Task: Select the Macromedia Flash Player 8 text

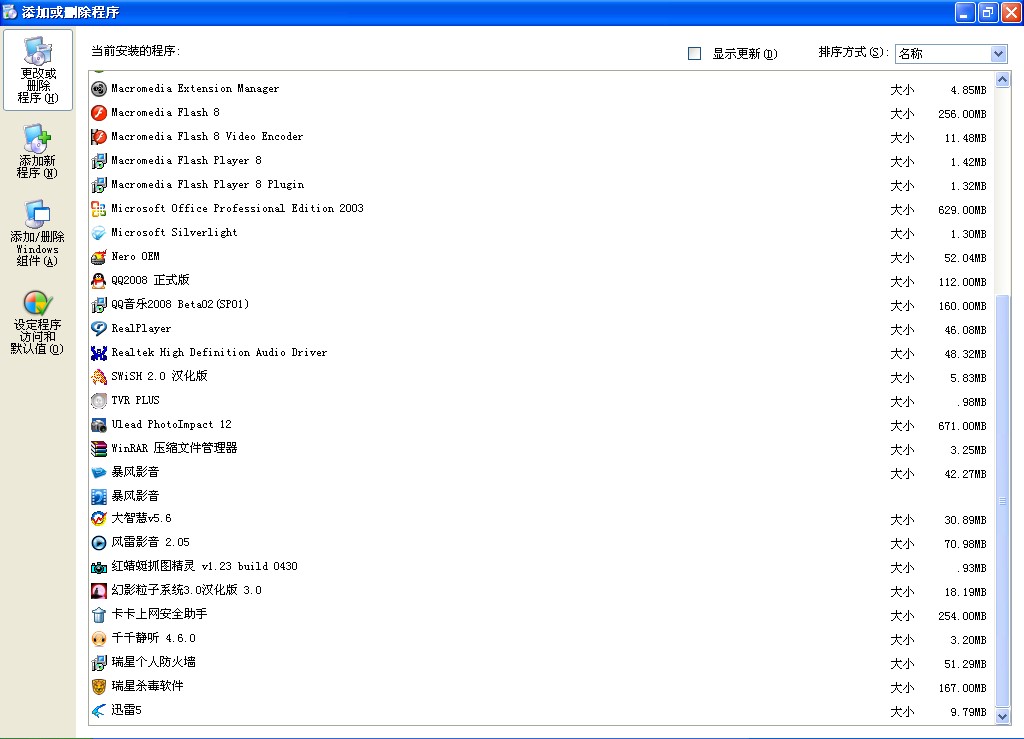Action: pyautogui.click(x=186, y=161)
